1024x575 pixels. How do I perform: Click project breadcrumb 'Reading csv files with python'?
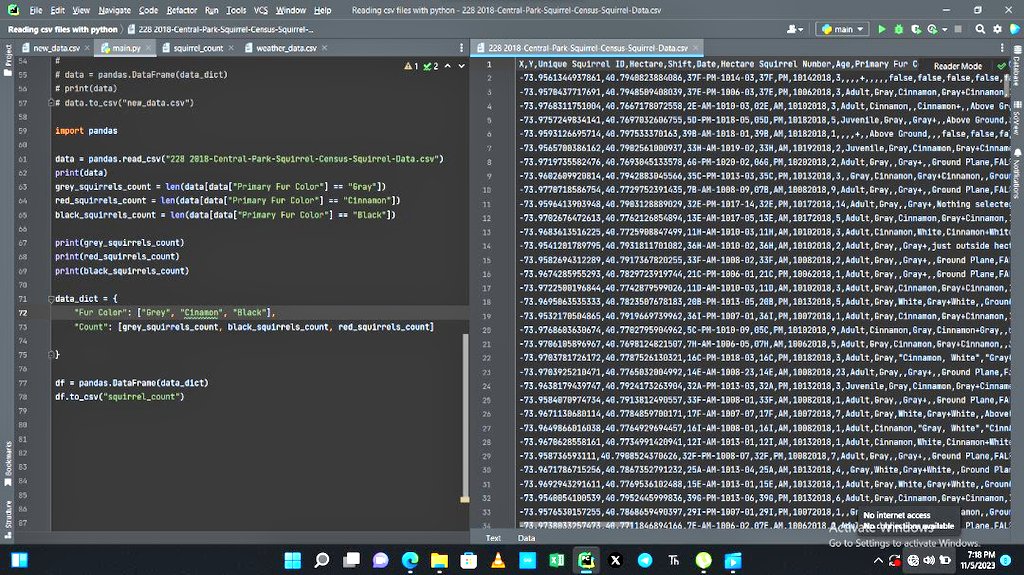click(63, 29)
